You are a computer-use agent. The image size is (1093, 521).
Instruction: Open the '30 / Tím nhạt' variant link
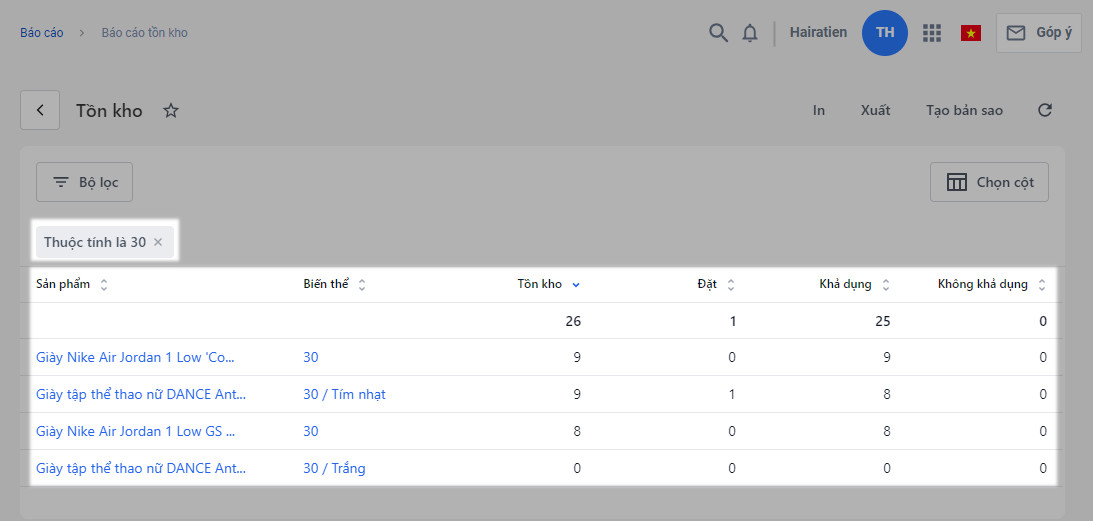click(x=344, y=394)
